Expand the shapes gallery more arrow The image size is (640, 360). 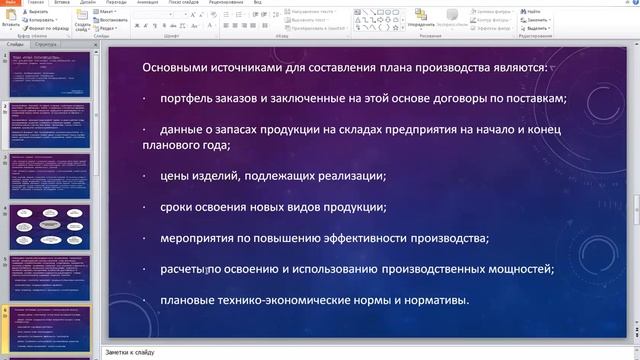point(403,28)
